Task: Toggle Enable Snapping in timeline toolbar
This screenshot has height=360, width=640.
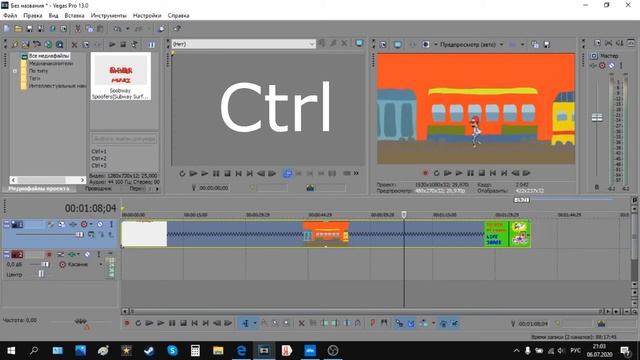Action: click(x=399, y=323)
